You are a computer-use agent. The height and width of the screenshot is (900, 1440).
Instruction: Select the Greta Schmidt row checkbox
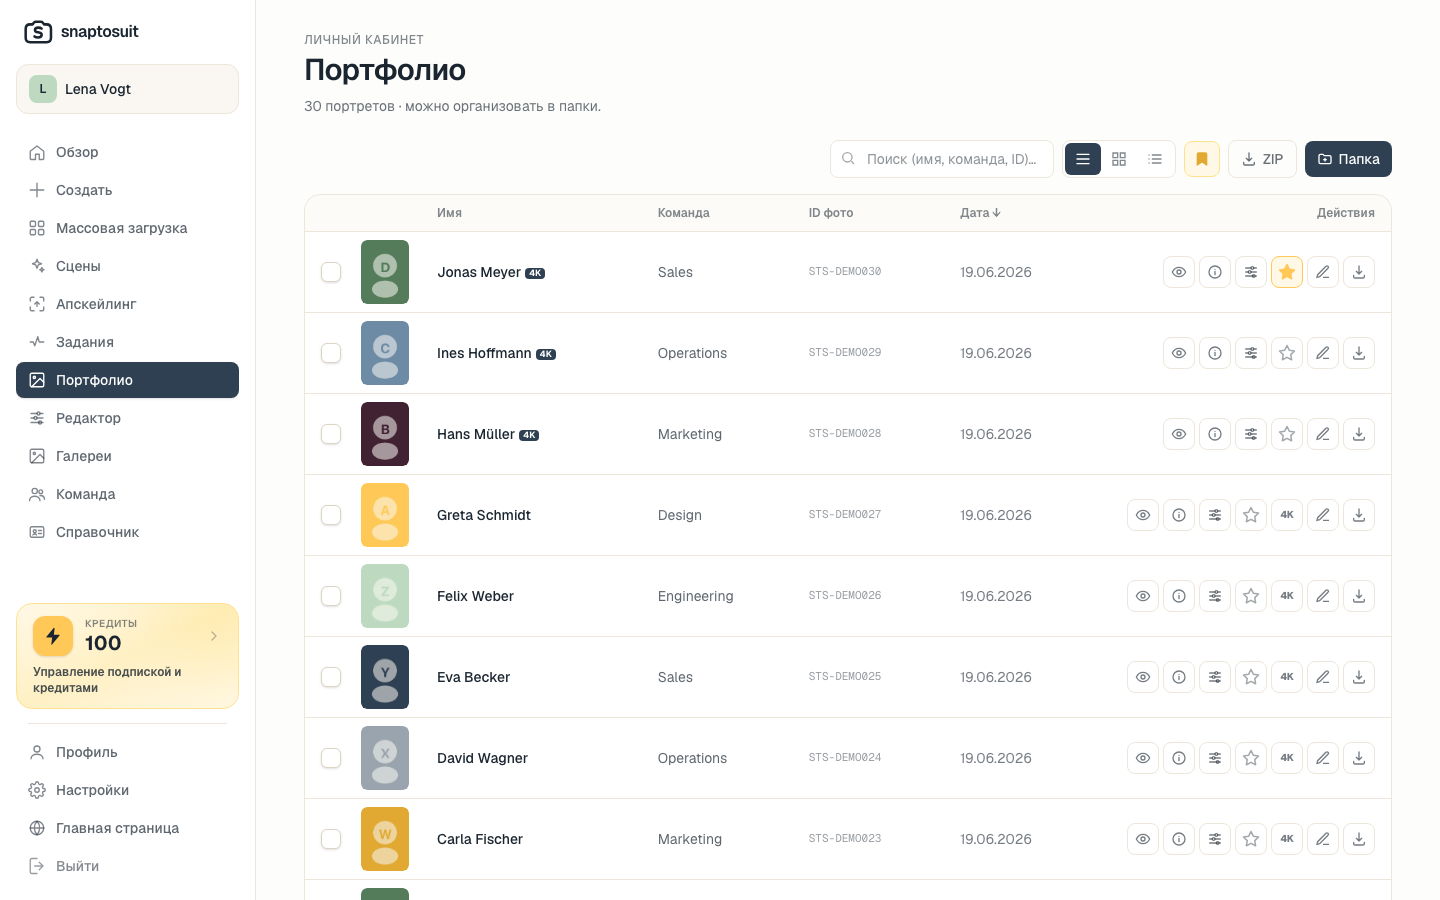pos(331,515)
